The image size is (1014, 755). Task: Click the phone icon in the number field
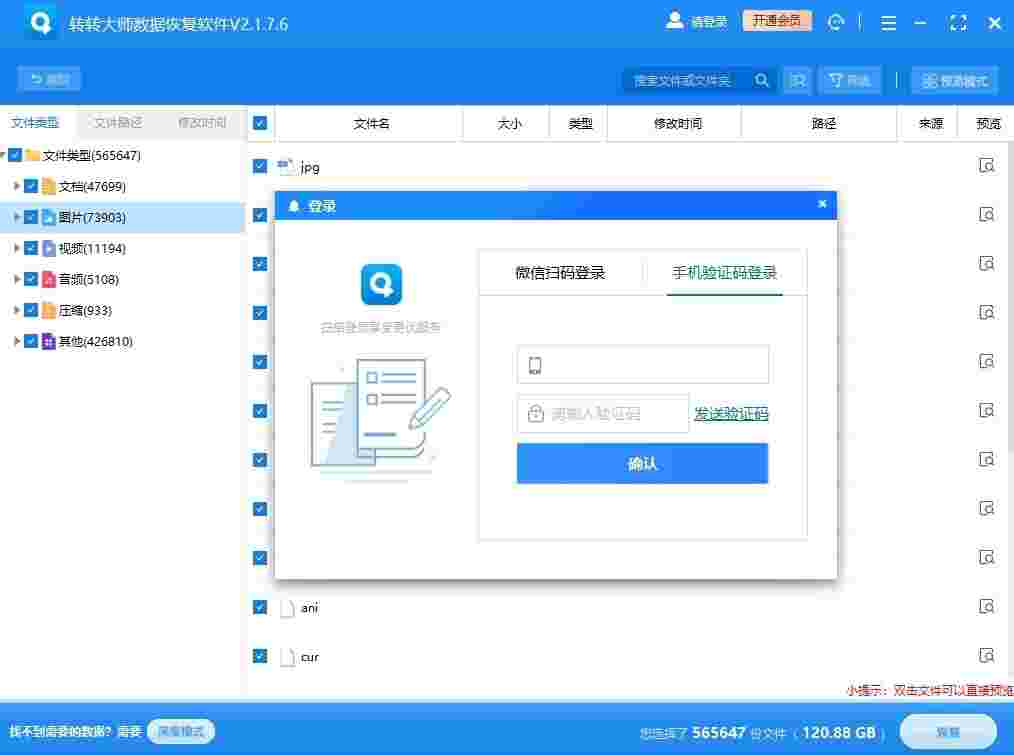533,364
